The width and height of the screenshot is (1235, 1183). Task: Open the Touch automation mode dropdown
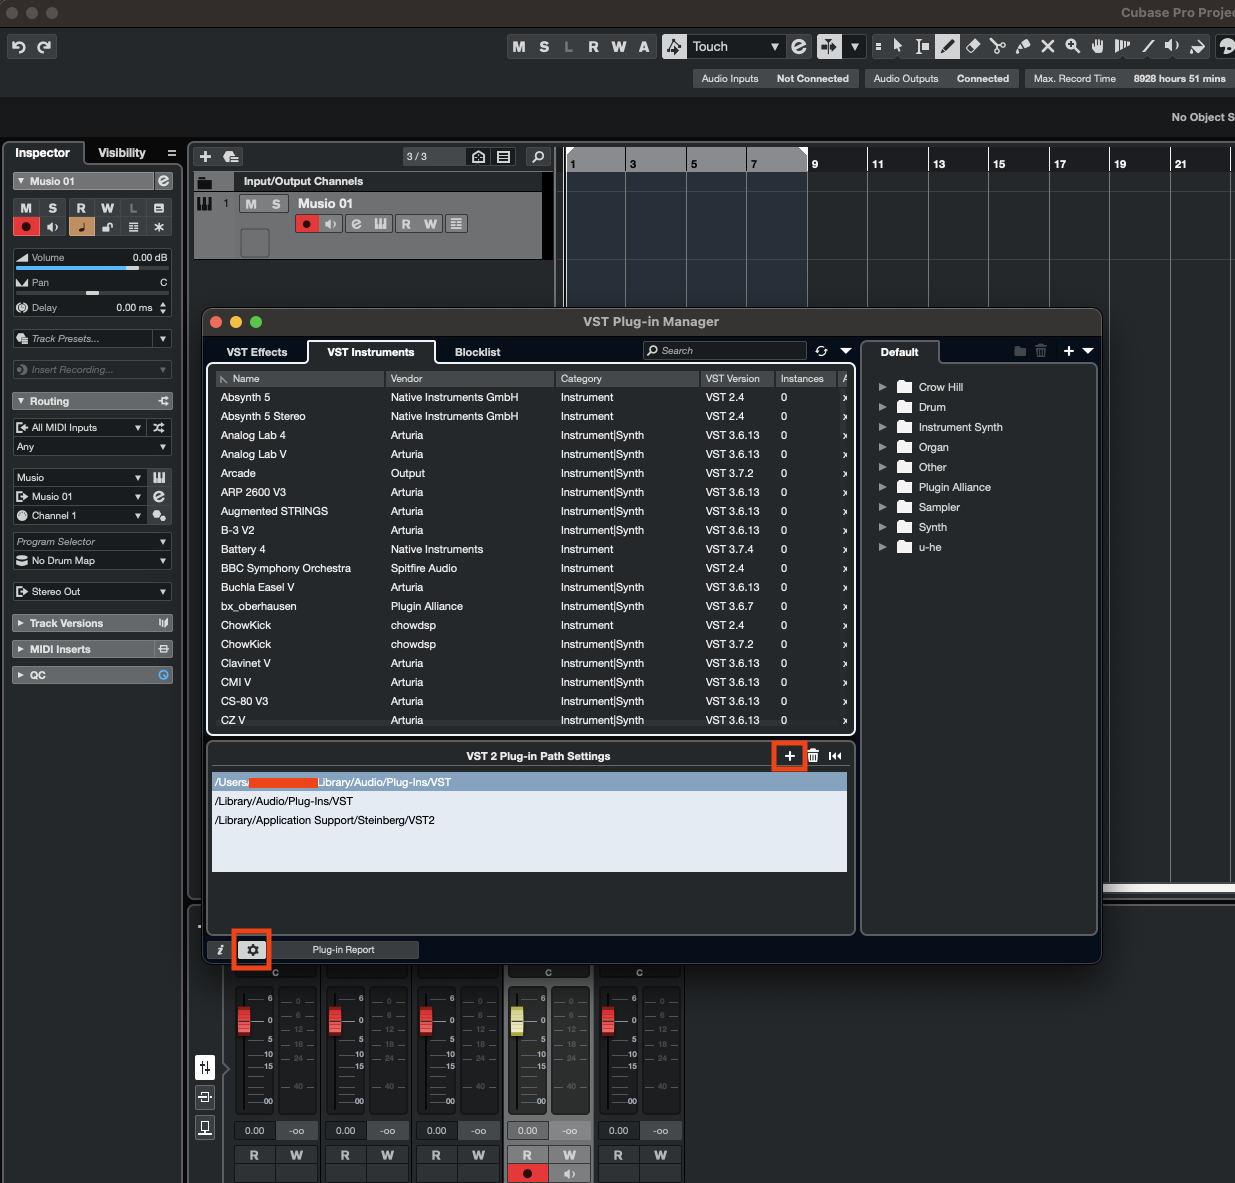pyautogui.click(x=736, y=47)
